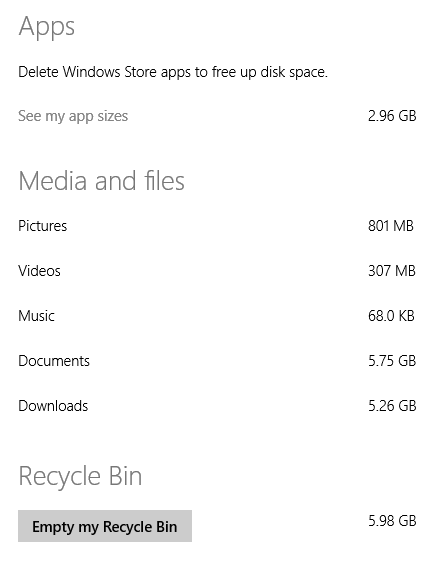This screenshot has width=433, height=562.
Task: Click the 5.75 GB Documents size
Action: [x=392, y=361]
